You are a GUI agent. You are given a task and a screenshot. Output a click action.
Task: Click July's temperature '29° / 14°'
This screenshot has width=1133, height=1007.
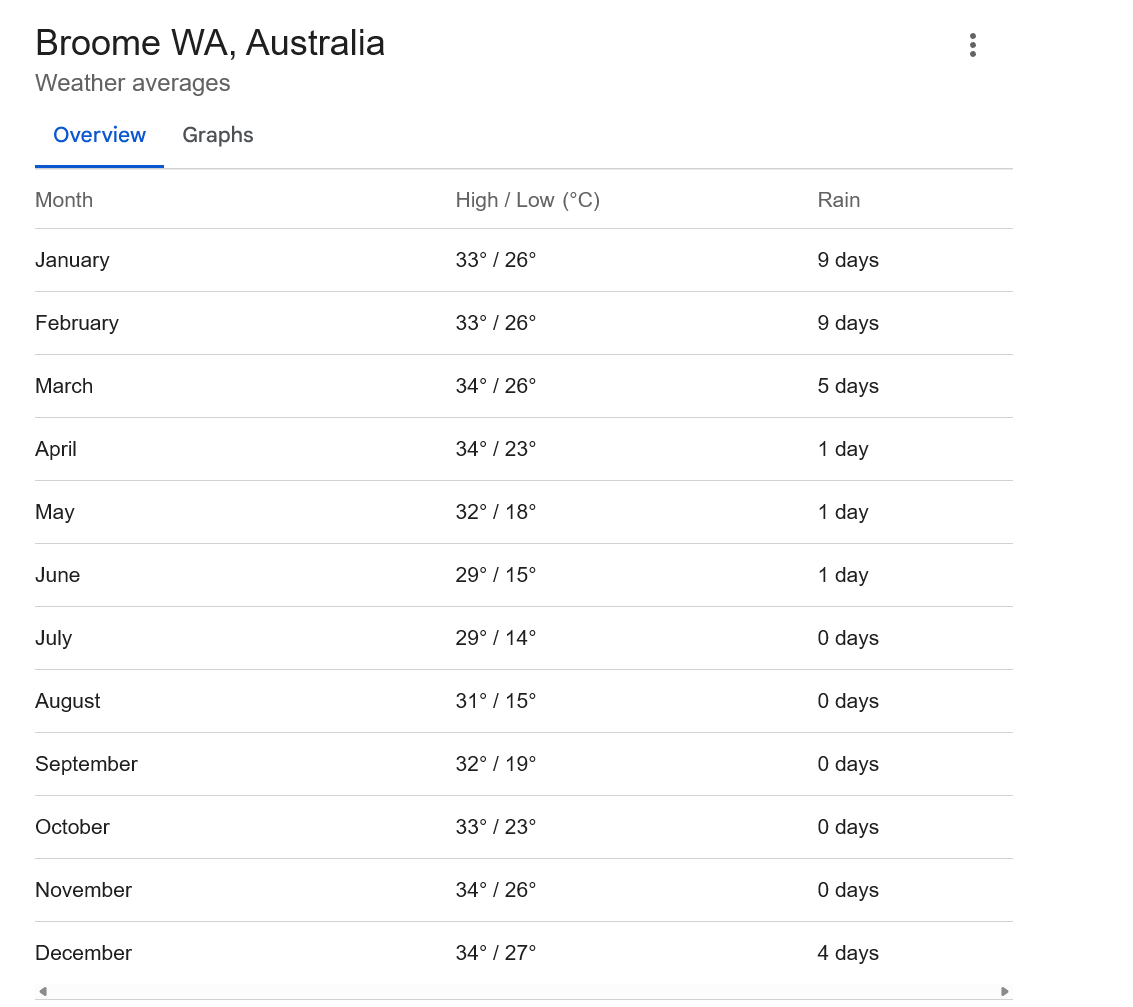pyautogui.click(x=496, y=638)
